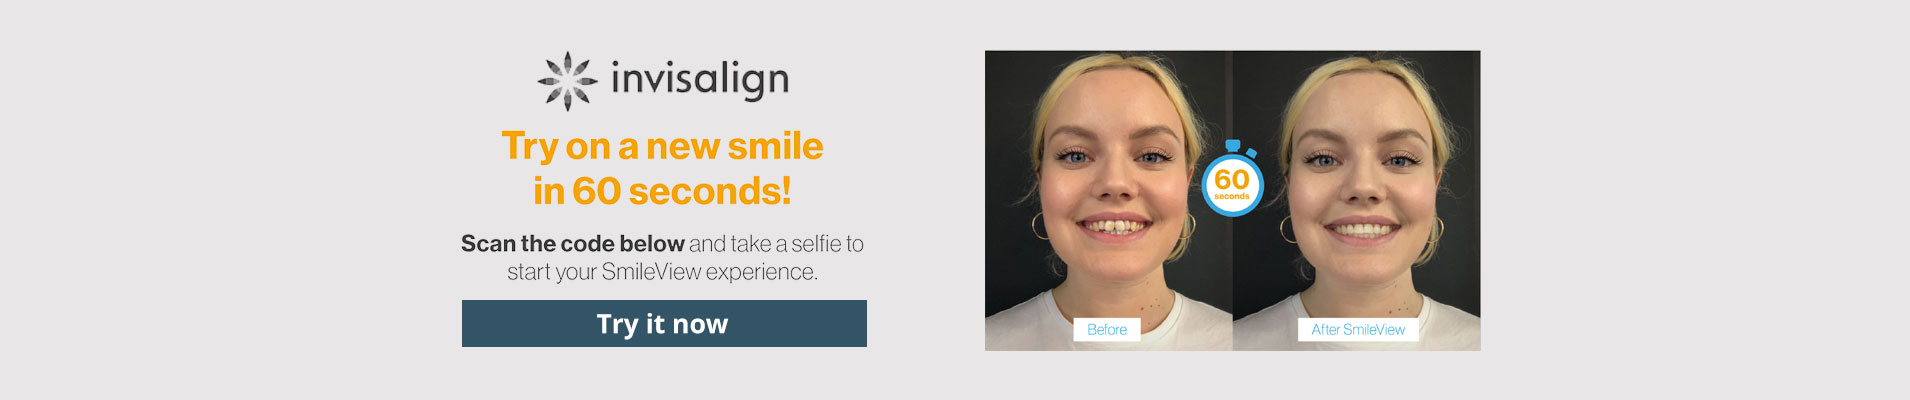Open the Before selfie photo
Screen dimensions: 1910x400
[x=1109, y=200]
